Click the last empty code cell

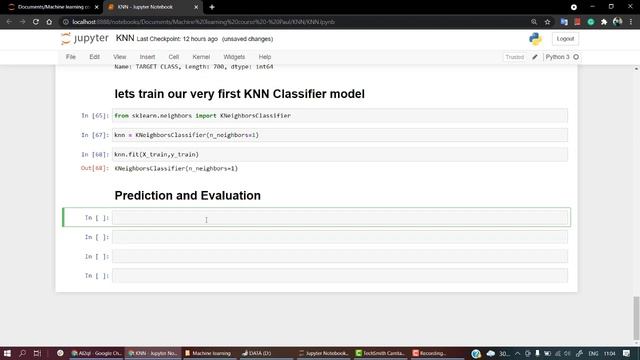340,276
